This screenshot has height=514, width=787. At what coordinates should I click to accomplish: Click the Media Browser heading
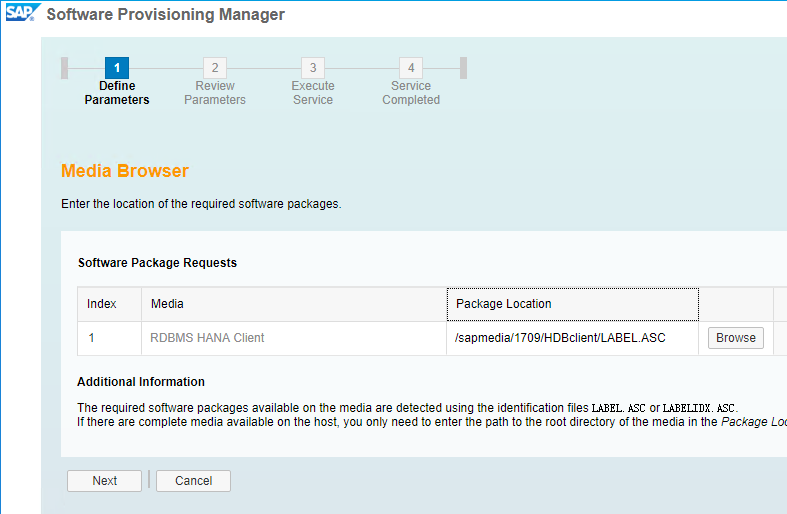(x=125, y=171)
